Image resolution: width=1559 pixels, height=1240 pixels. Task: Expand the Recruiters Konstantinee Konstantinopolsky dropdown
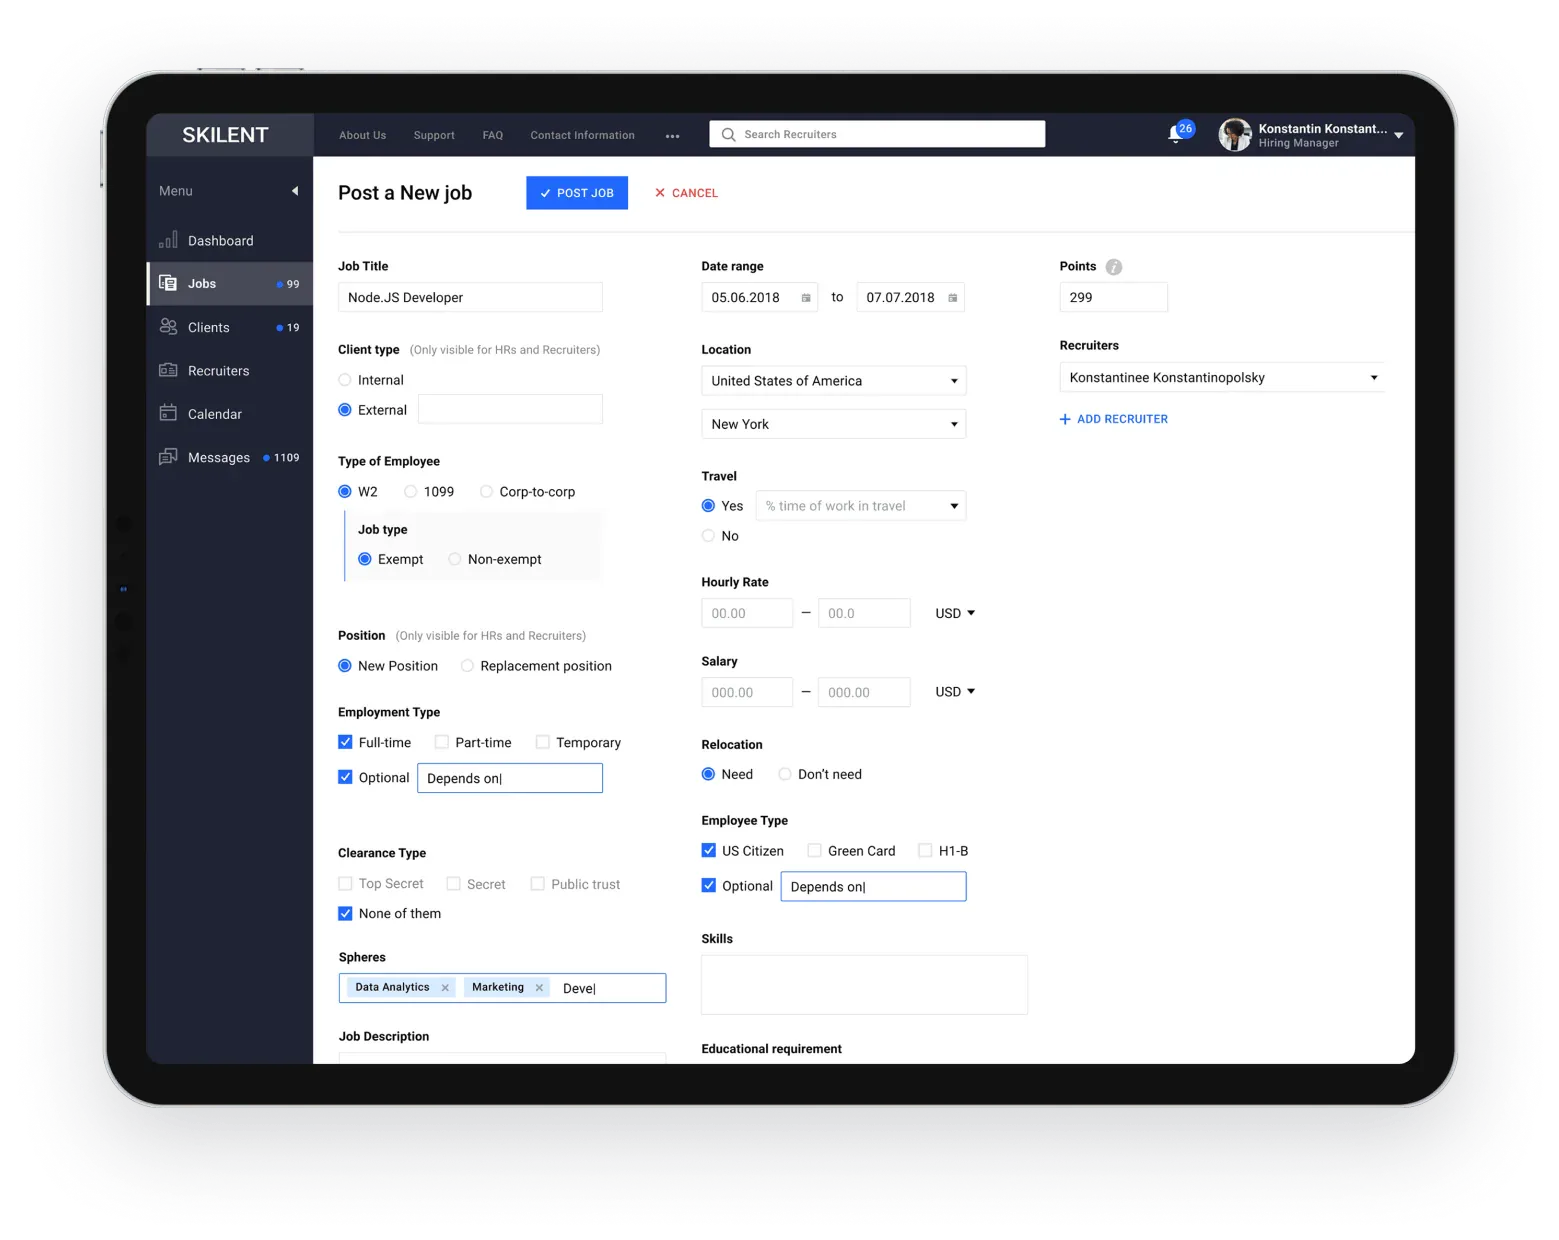tap(1222, 378)
